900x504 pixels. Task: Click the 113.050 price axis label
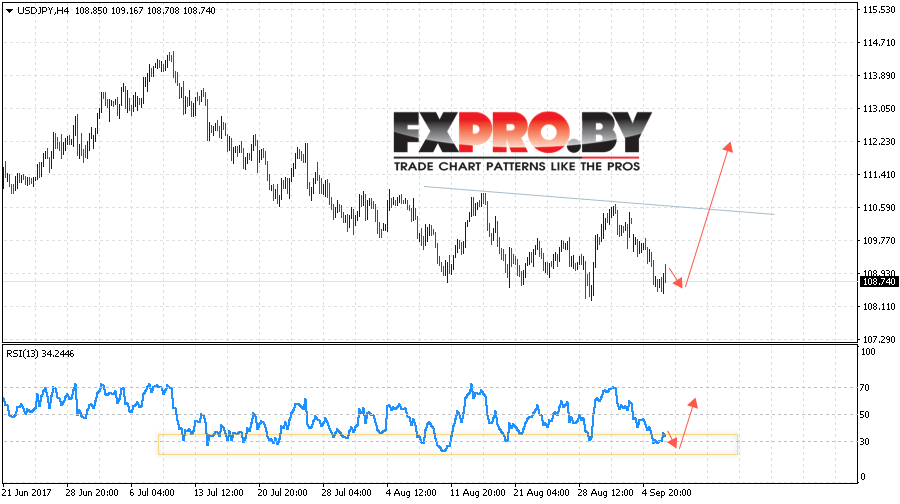(x=879, y=108)
